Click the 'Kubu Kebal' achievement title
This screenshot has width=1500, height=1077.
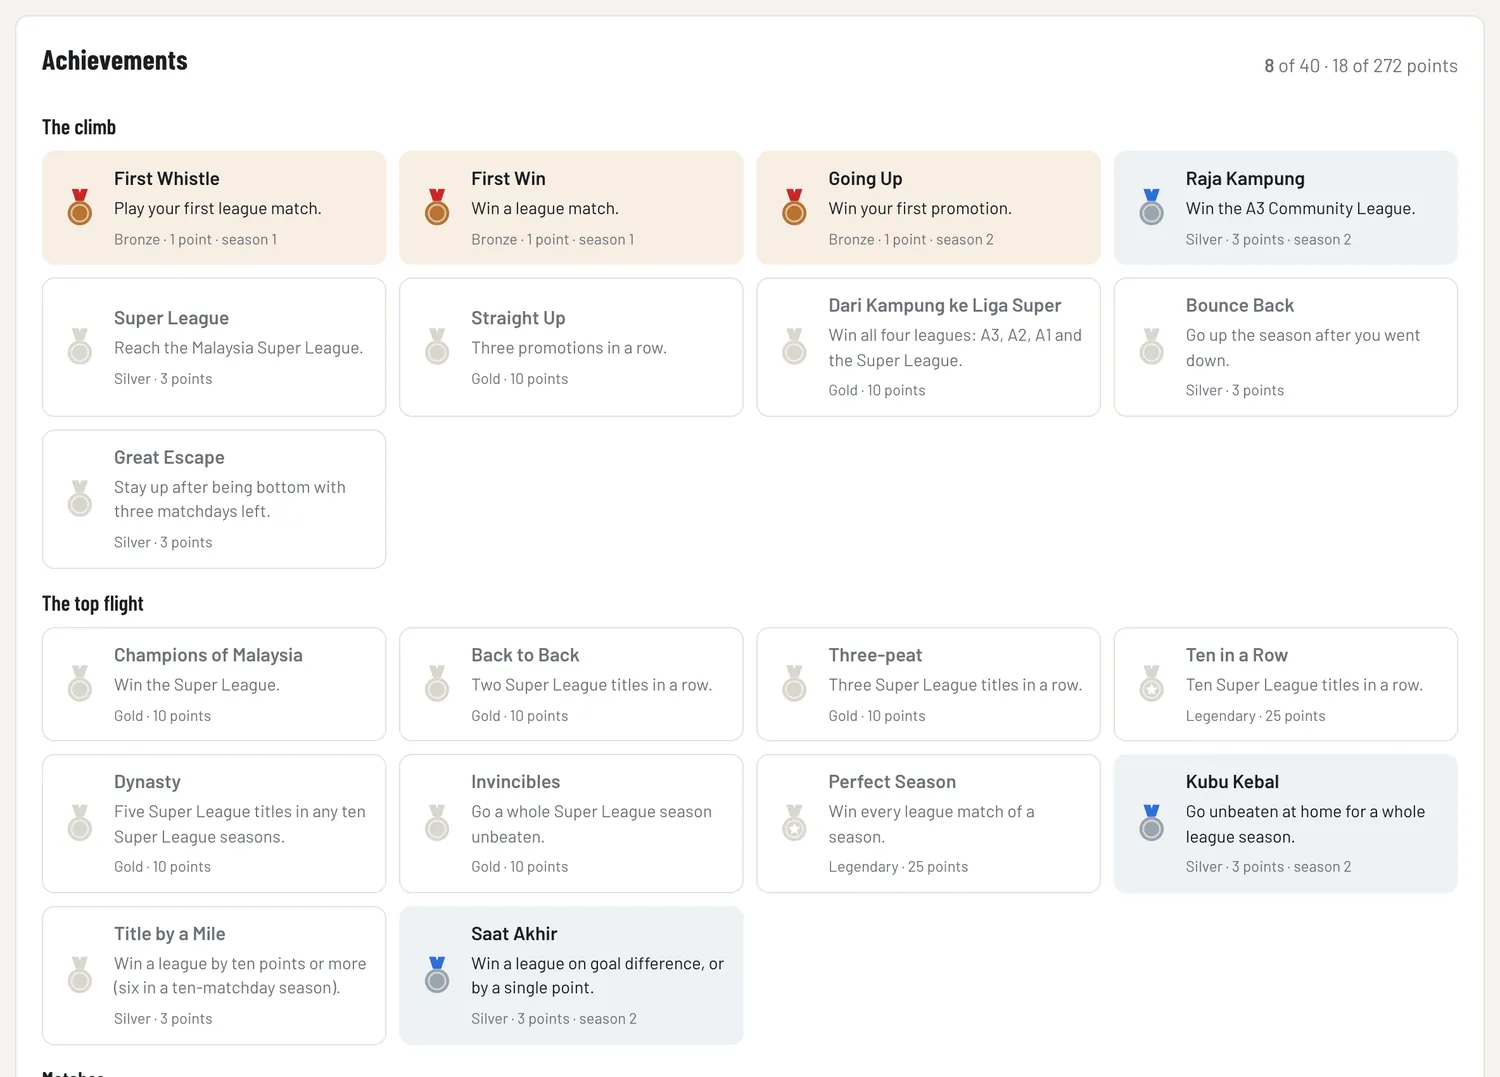pyautogui.click(x=1232, y=782)
